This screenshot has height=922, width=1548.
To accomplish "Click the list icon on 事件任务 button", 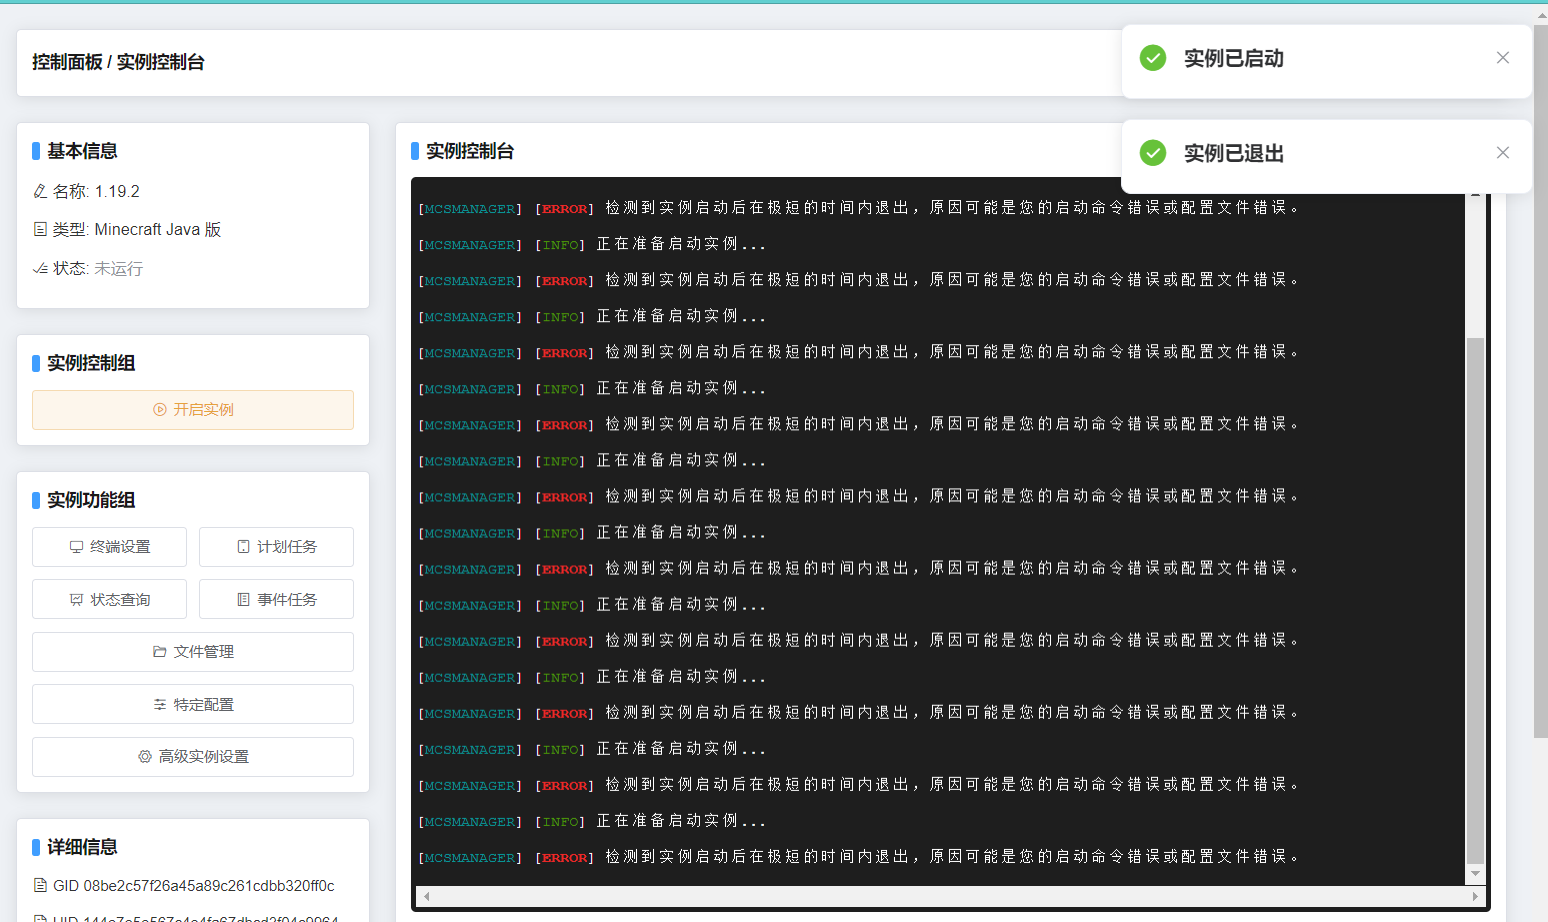I will [242, 599].
